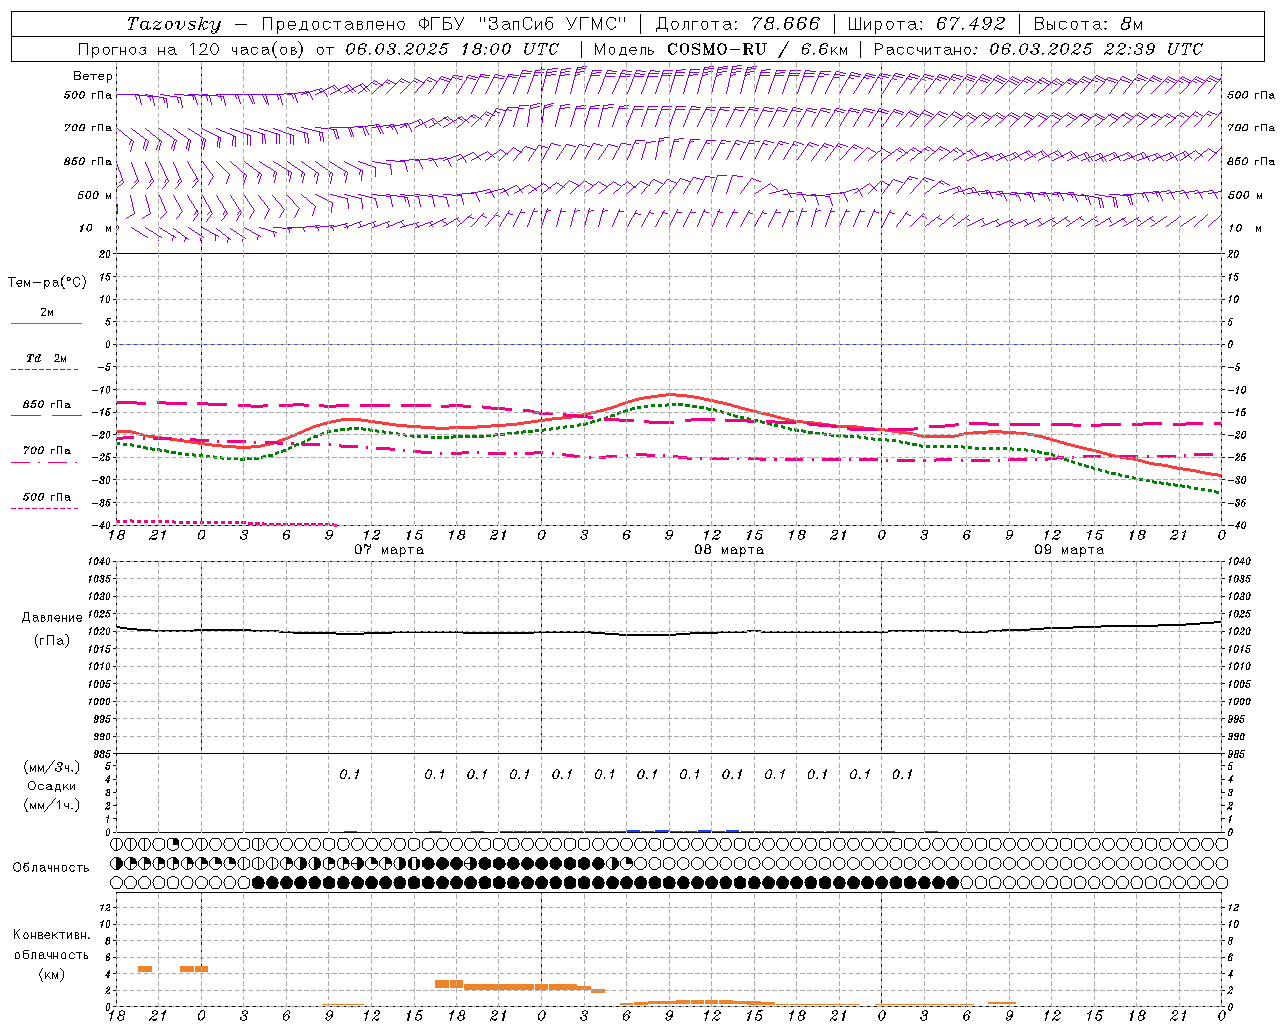Click the green dotted dew point curve
This screenshot has width=1280, height=1024.
(x=670, y=404)
